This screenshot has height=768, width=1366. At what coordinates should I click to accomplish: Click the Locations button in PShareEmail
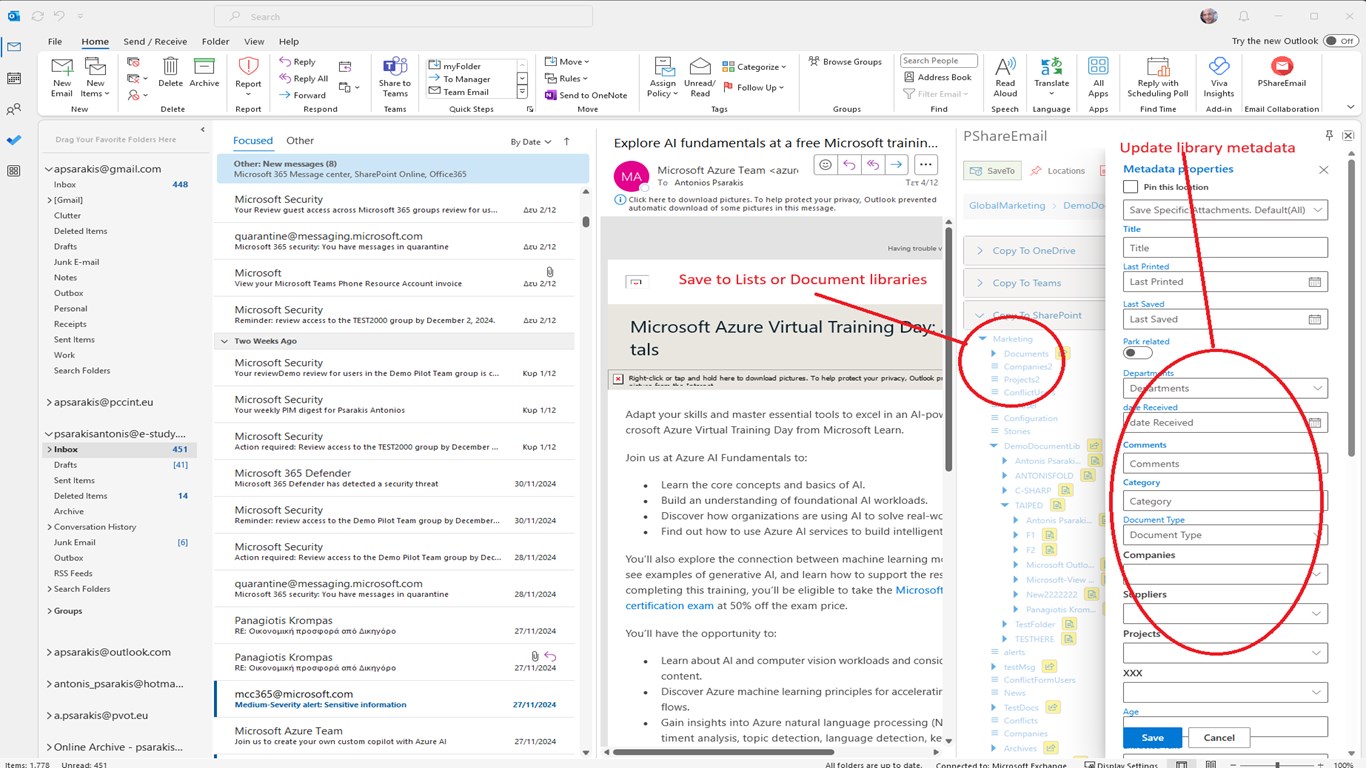tap(1058, 171)
